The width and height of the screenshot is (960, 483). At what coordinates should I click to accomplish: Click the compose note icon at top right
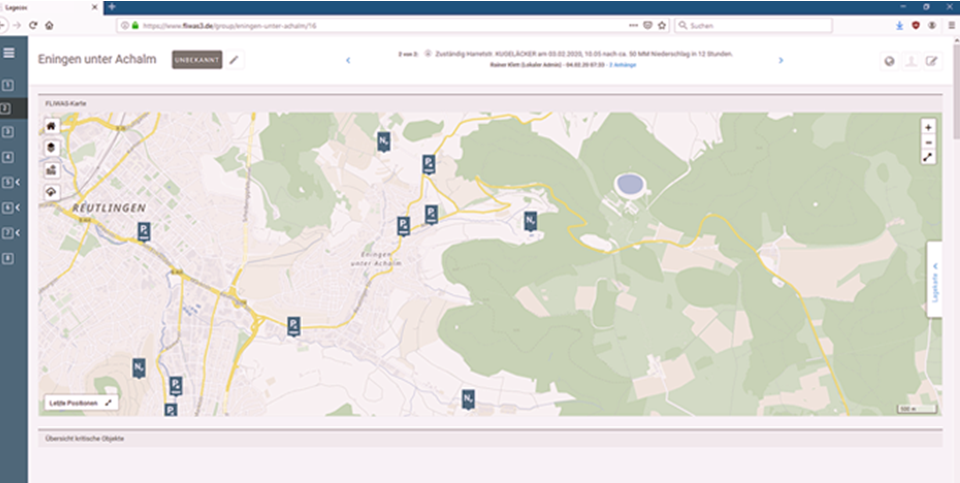(932, 61)
